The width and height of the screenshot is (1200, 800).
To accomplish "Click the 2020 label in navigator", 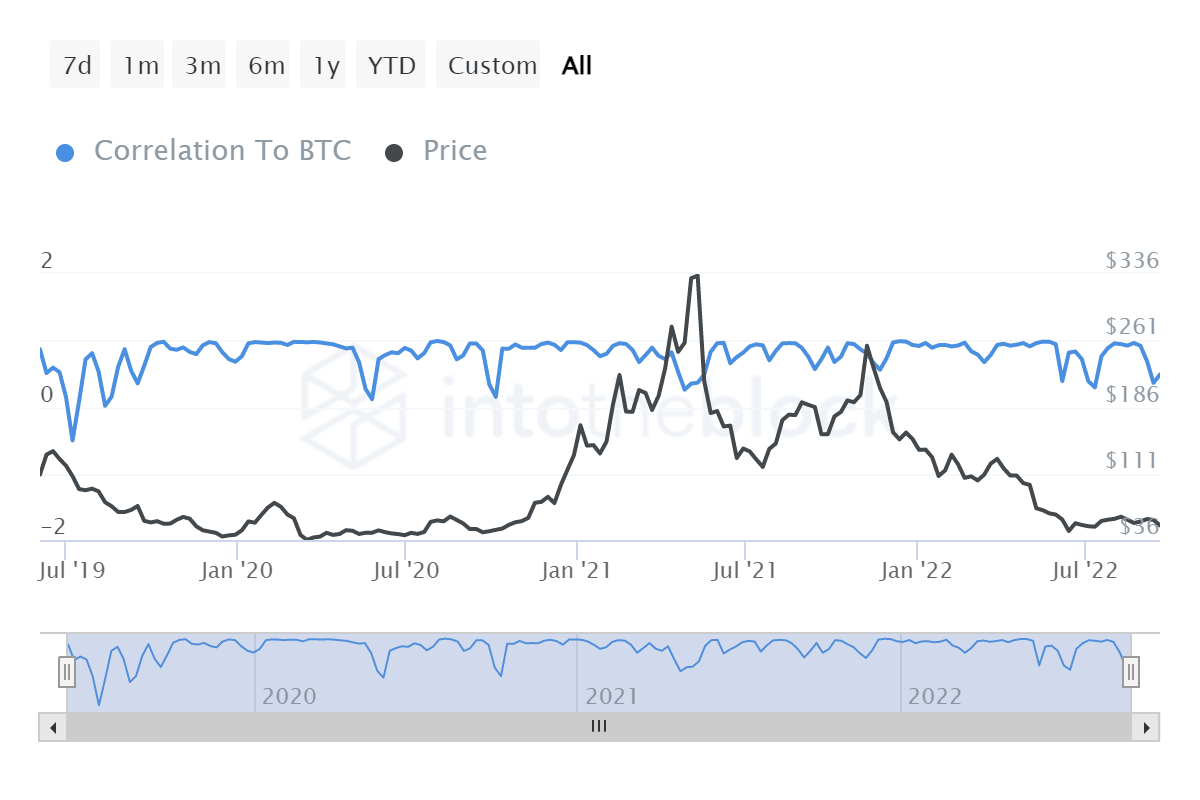I will (x=289, y=697).
